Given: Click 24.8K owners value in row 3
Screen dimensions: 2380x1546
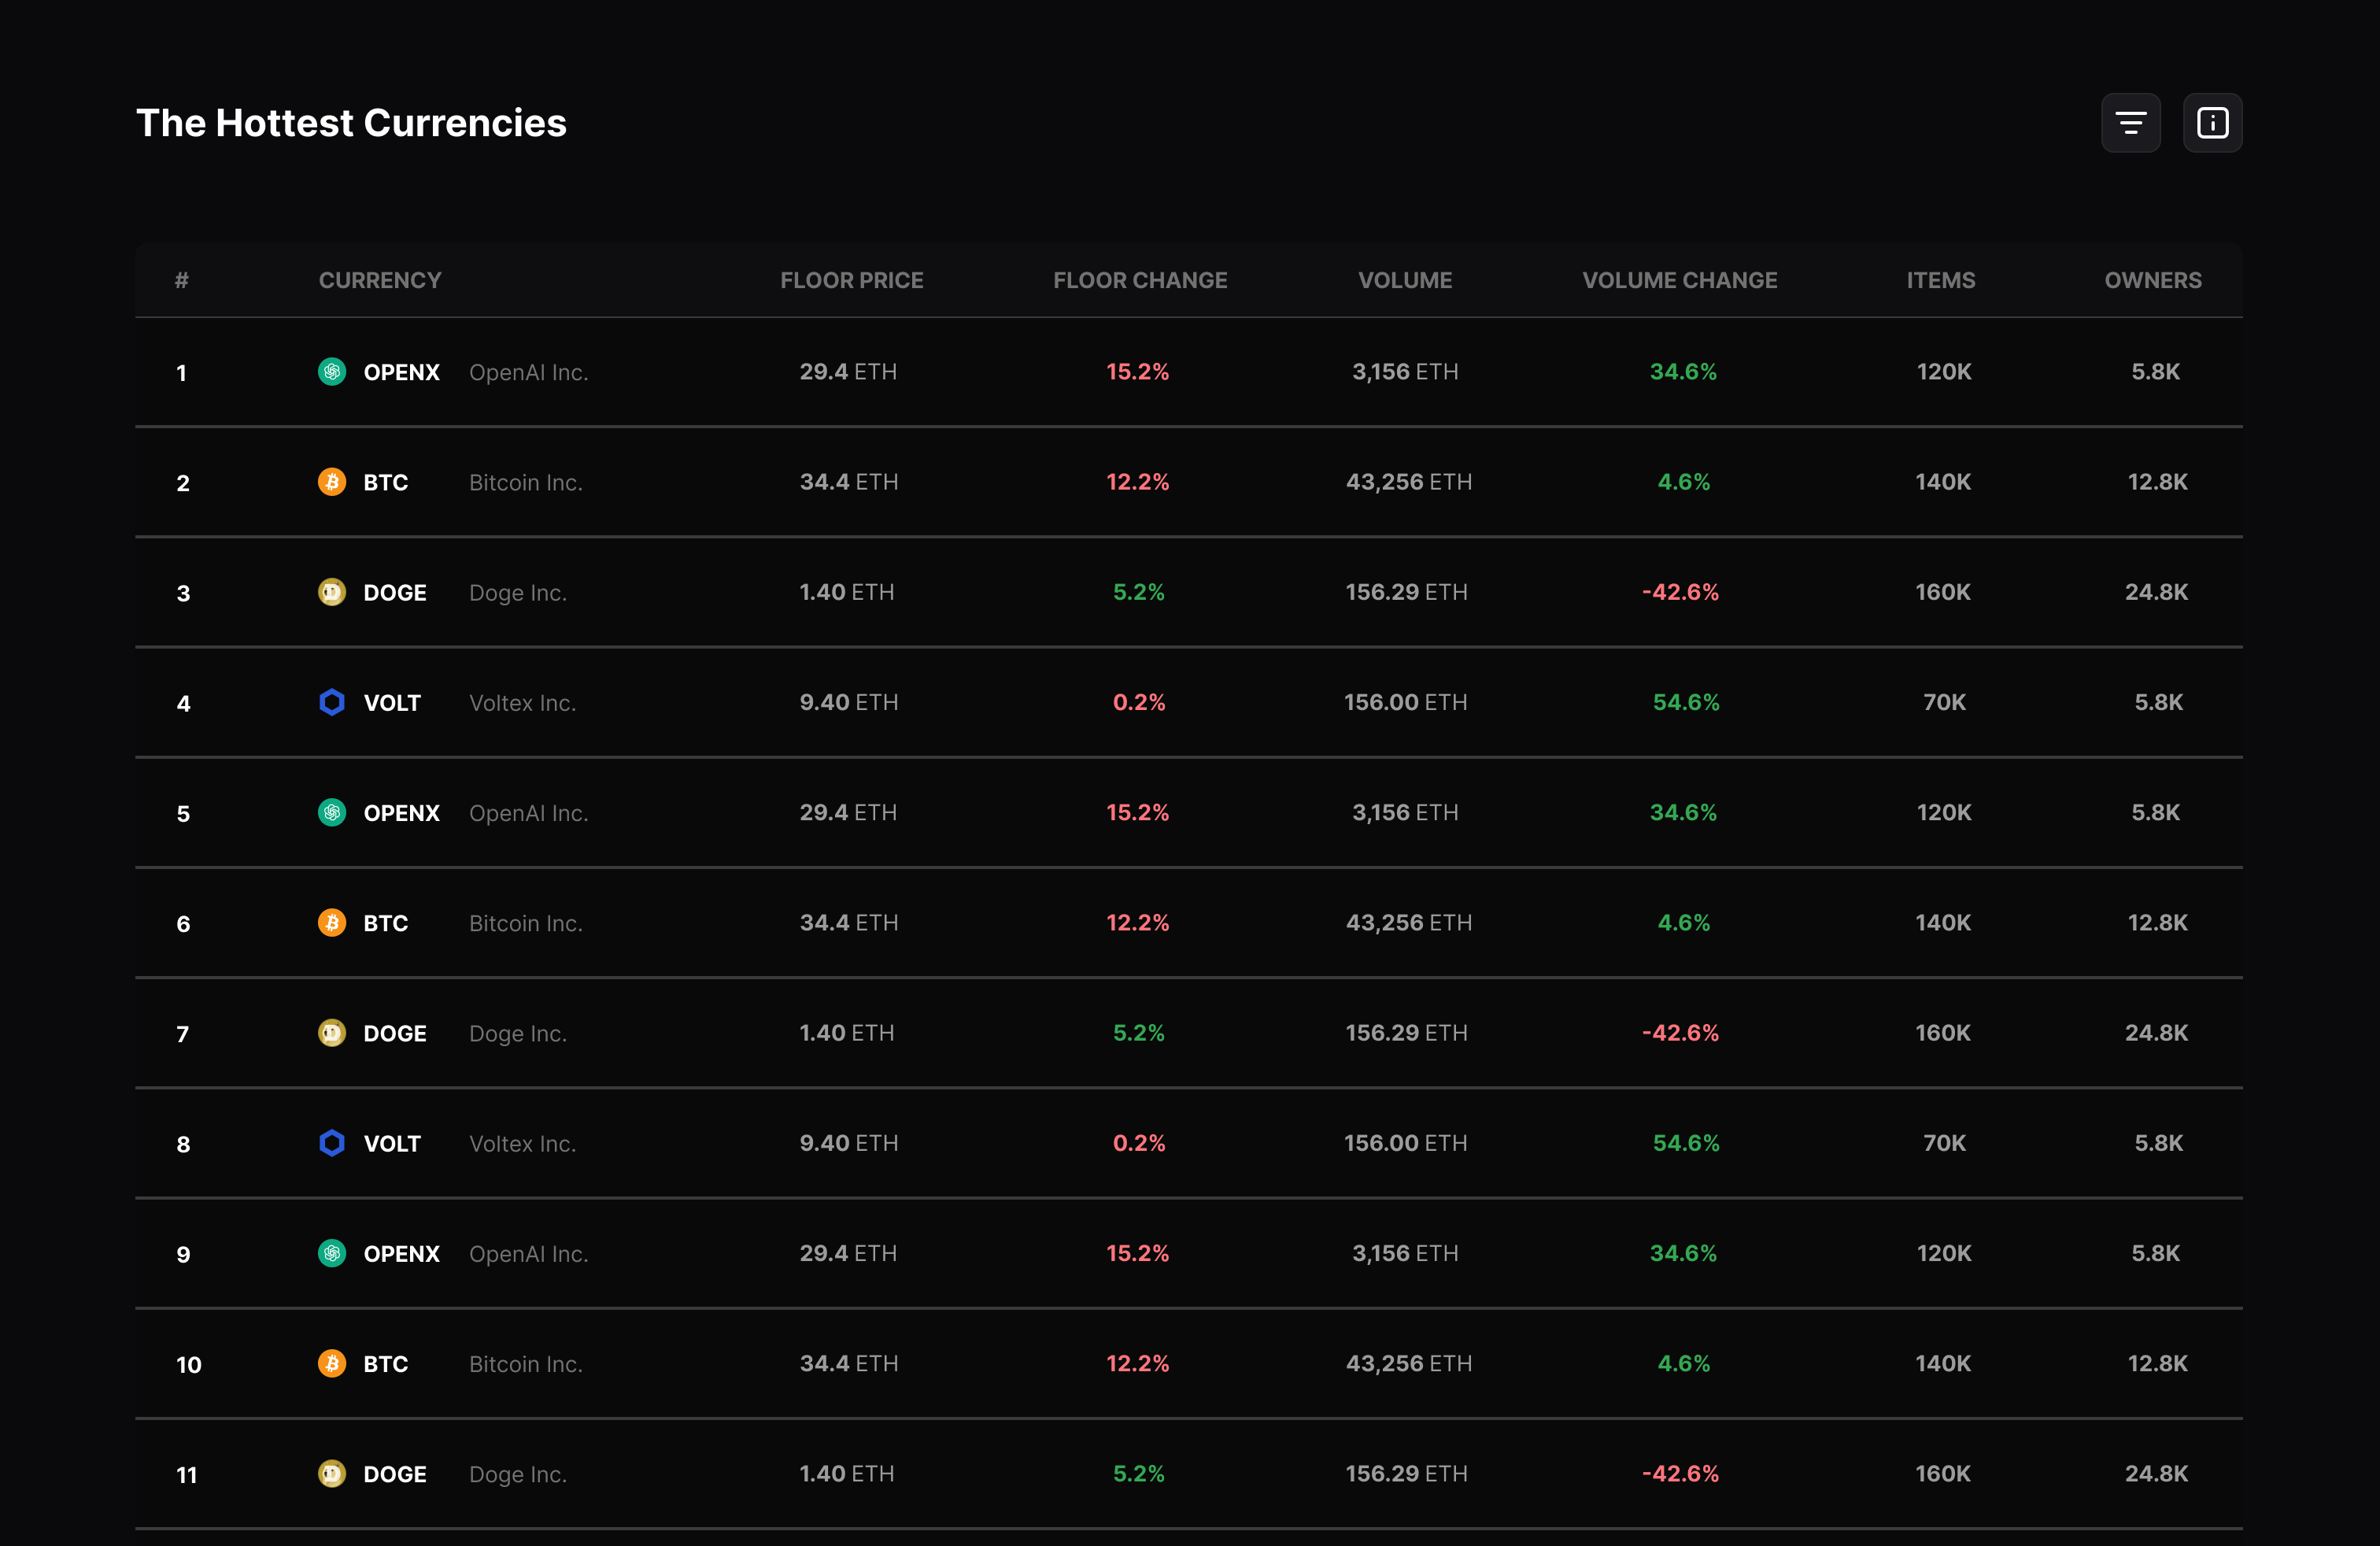Looking at the screenshot, I should [x=2157, y=592].
